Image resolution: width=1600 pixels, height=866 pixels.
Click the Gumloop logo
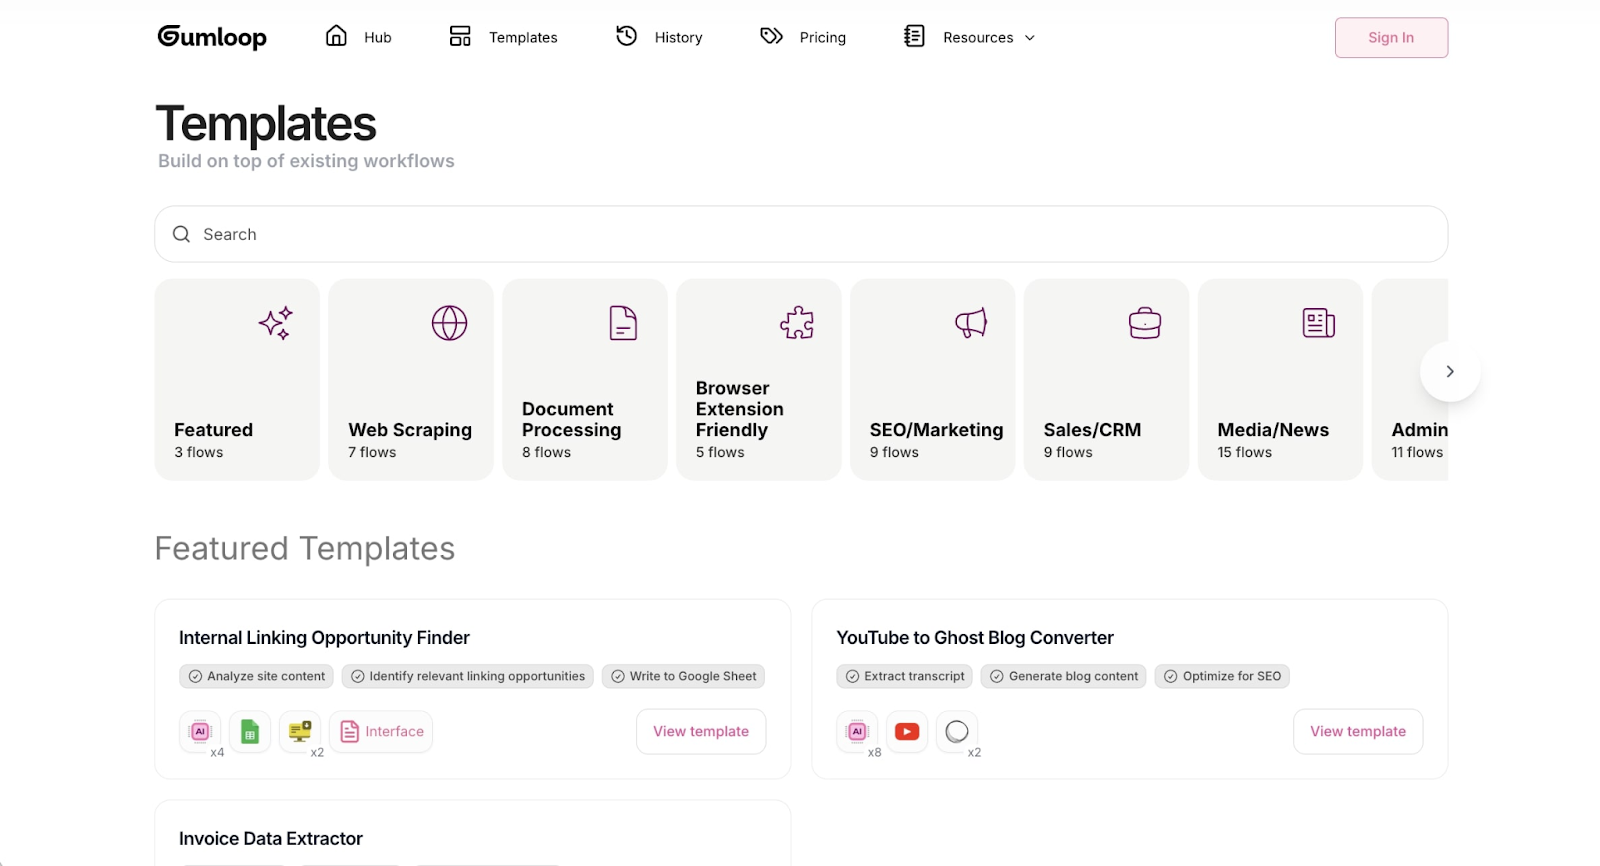point(212,37)
